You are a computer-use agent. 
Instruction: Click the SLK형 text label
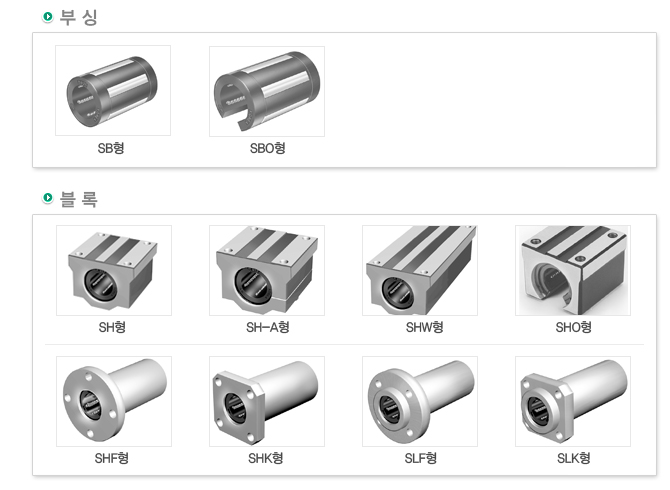pyautogui.click(x=573, y=458)
